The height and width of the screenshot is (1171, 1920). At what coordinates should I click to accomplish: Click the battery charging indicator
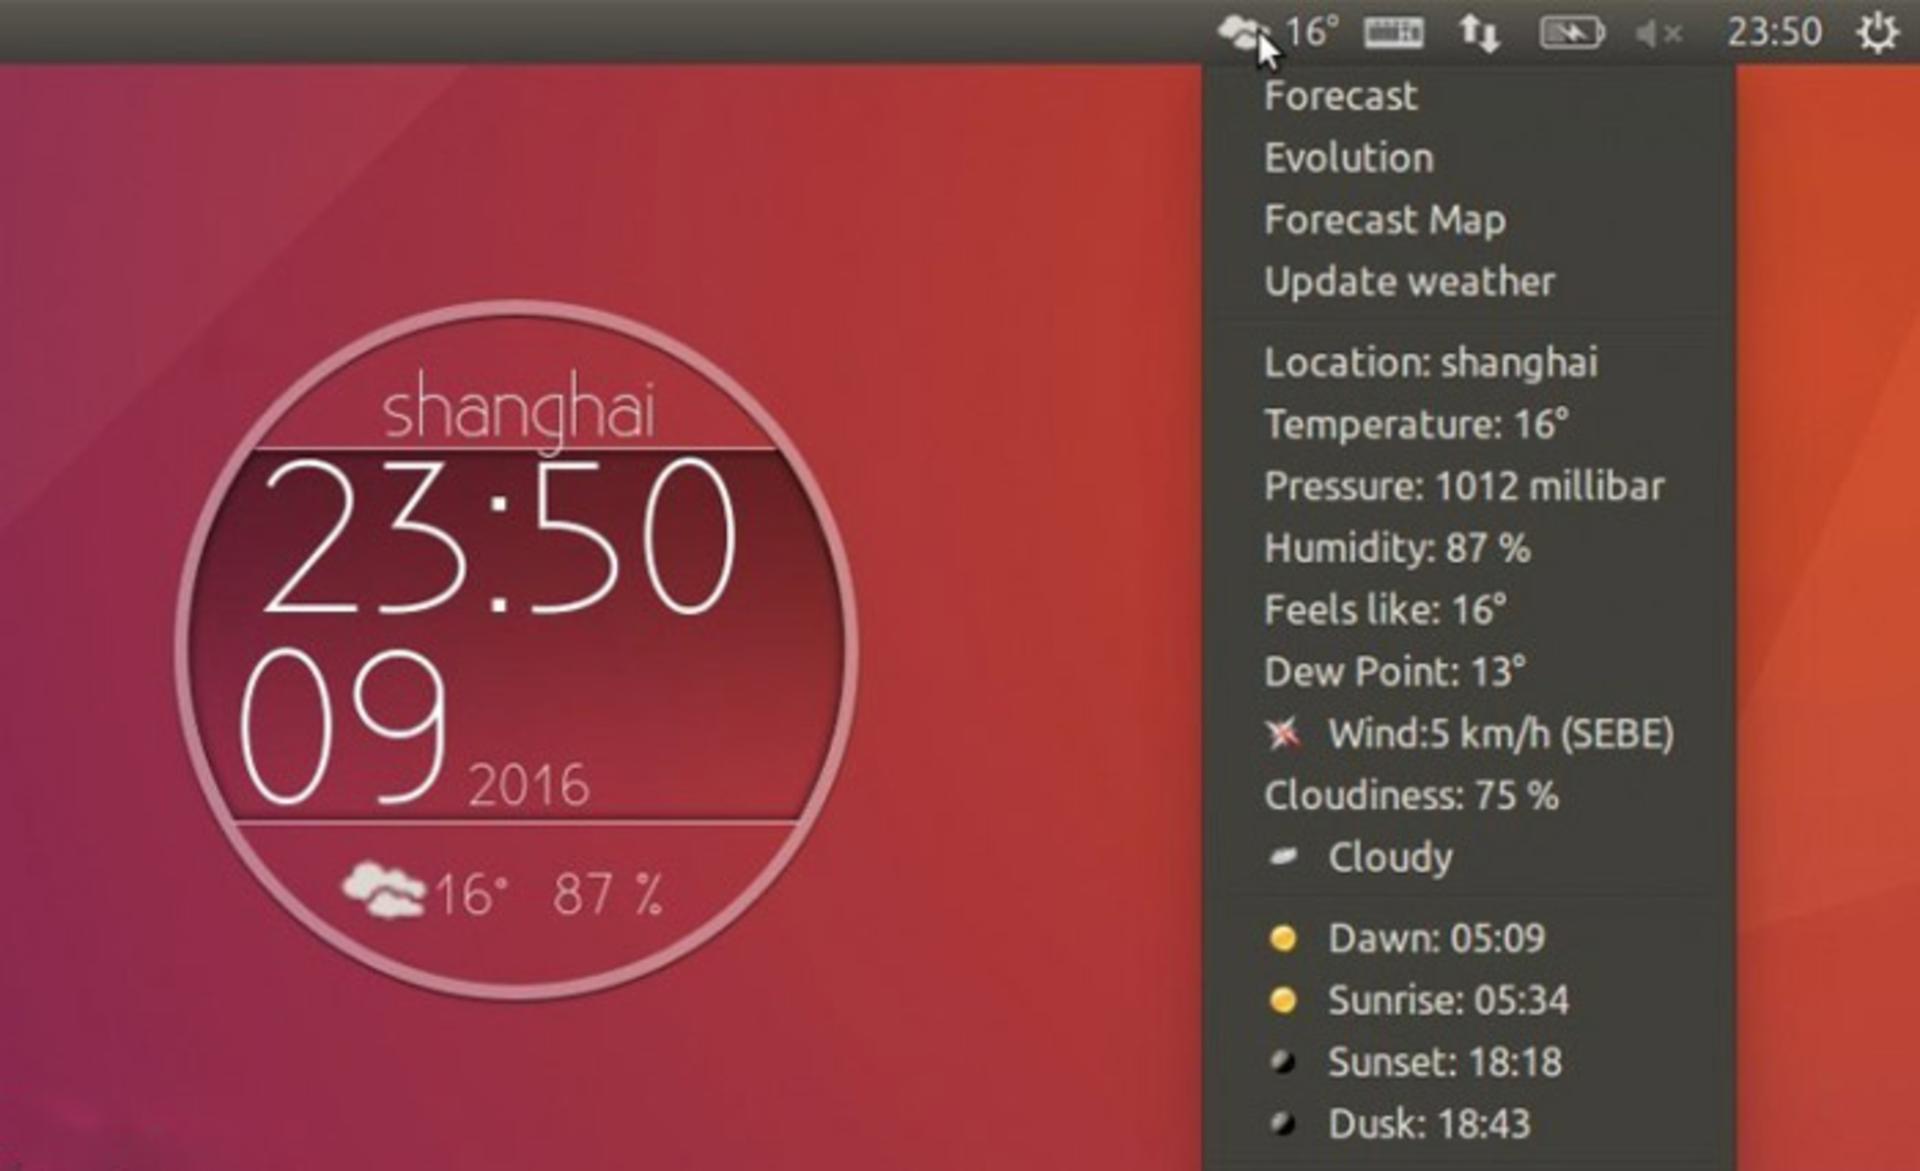tap(1571, 32)
